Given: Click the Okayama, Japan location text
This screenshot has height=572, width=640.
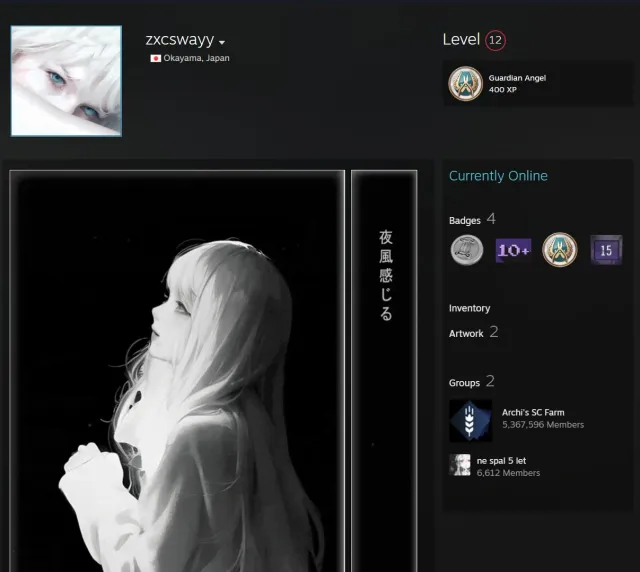Looking at the screenshot, I should (196, 58).
